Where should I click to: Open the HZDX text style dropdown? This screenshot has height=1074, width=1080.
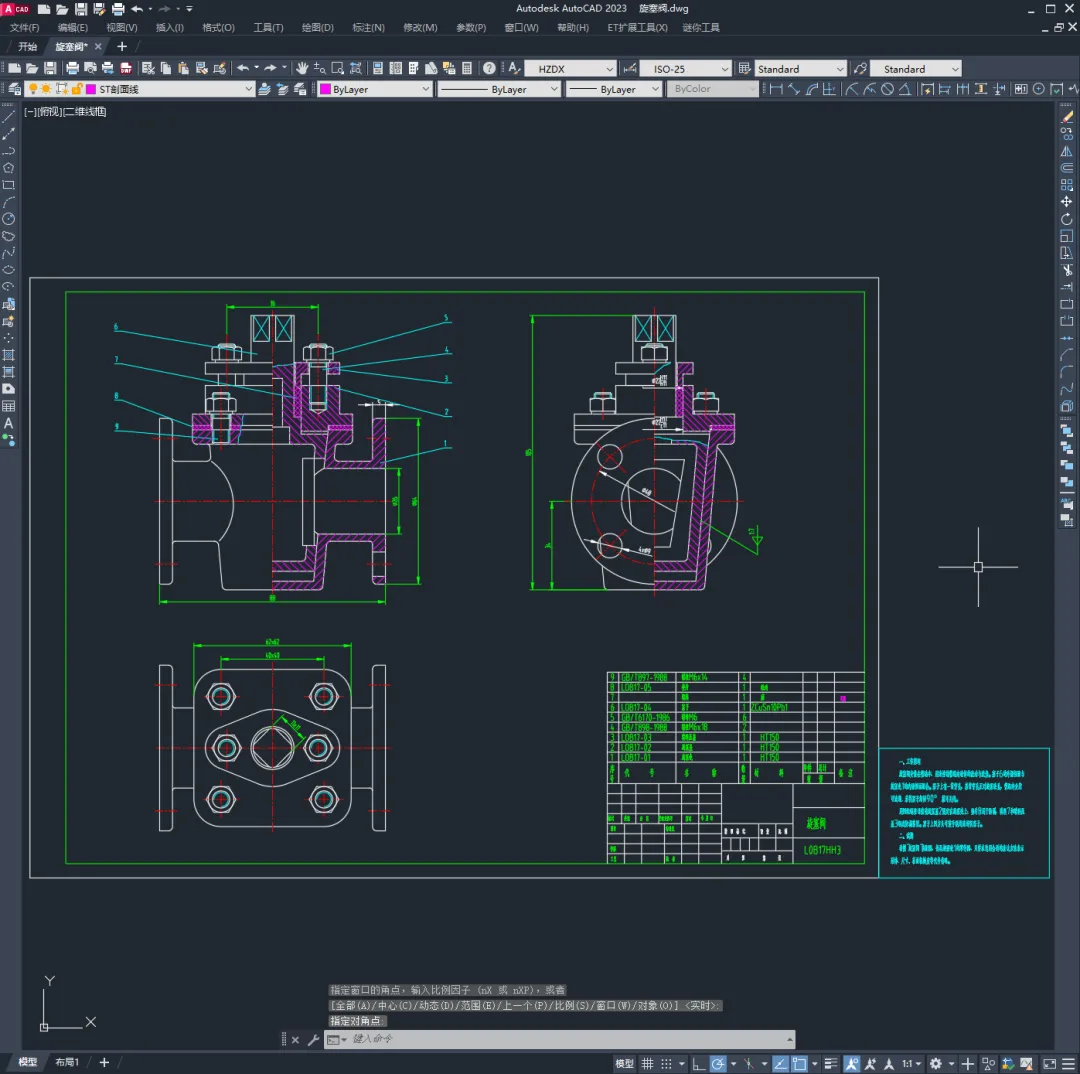(570, 69)
